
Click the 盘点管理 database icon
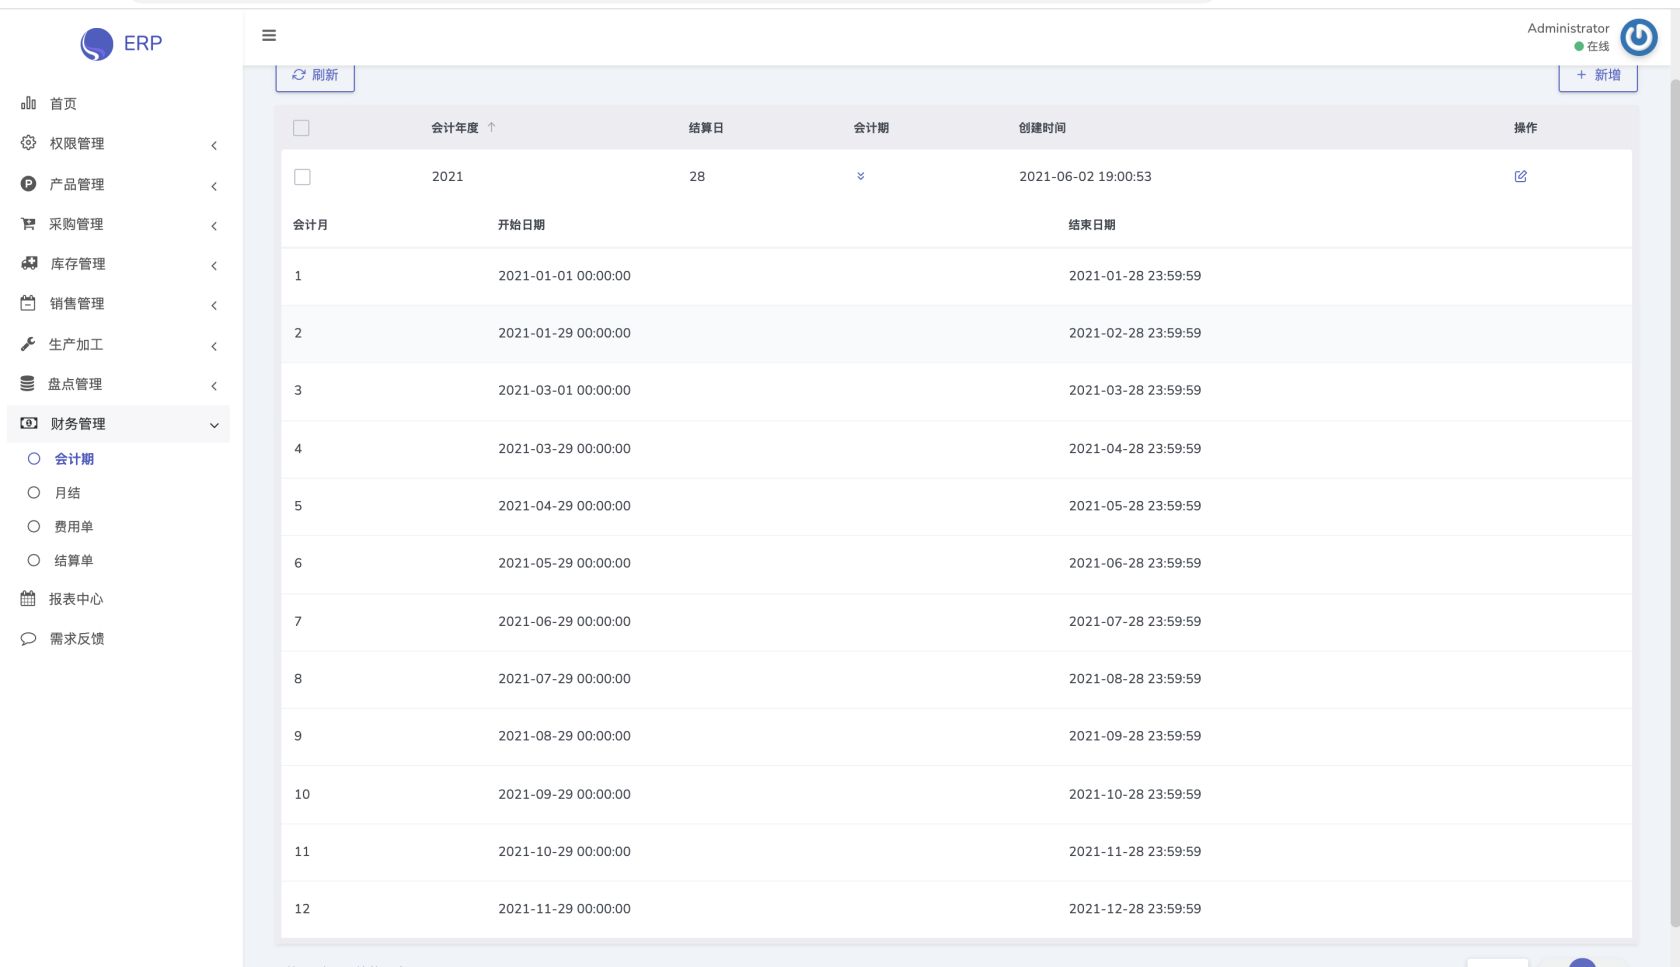point(27,383)
